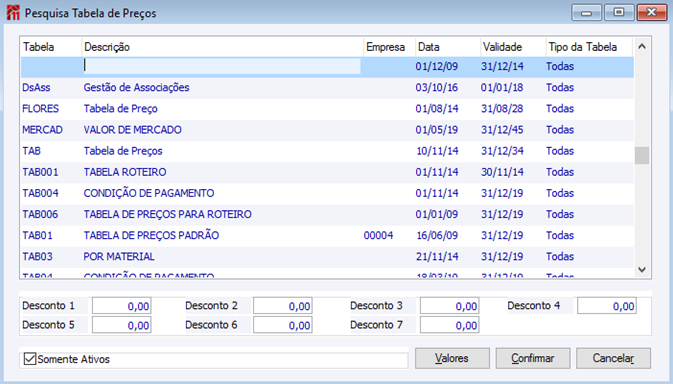
Task: Click the Empresa value 00004
Action: tap(379, 235)
